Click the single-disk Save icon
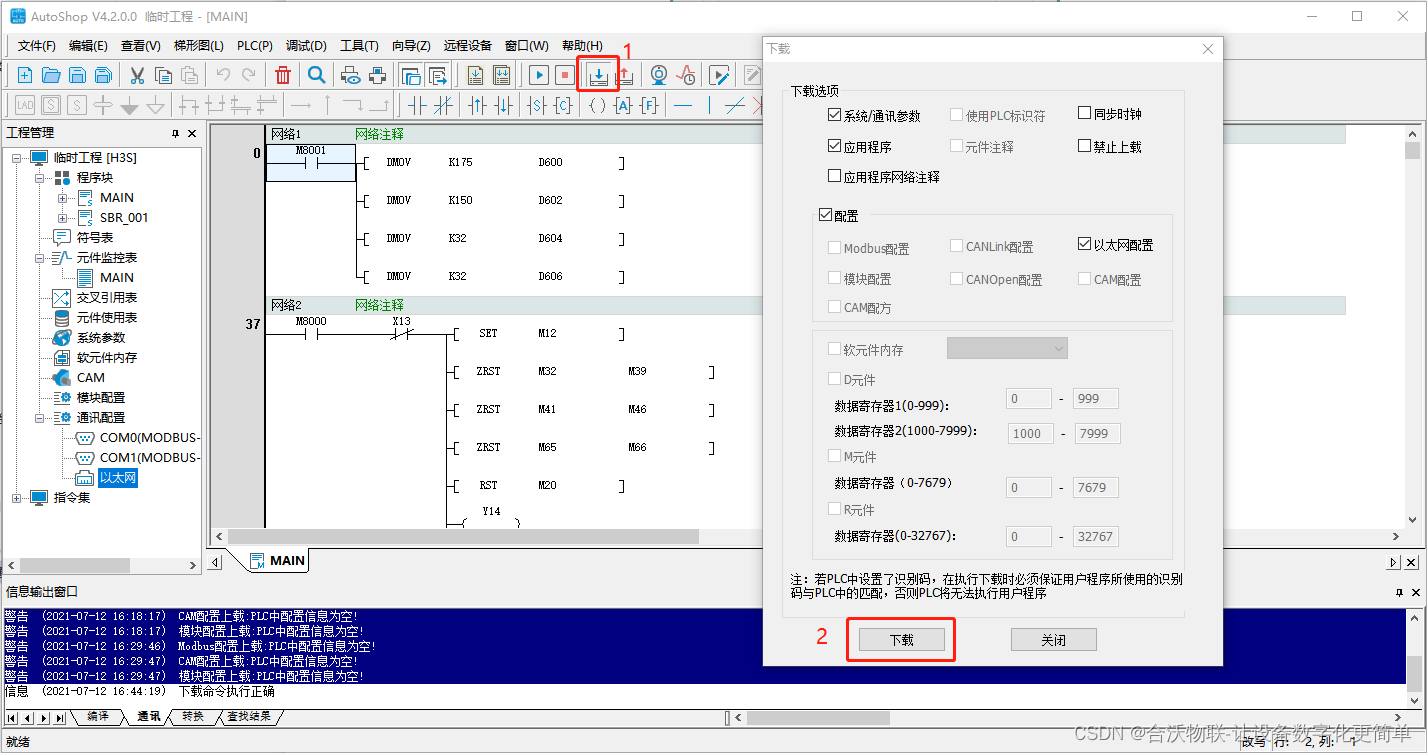The image size is (1427, 753). pyautogui.click(x=77, y=75)
